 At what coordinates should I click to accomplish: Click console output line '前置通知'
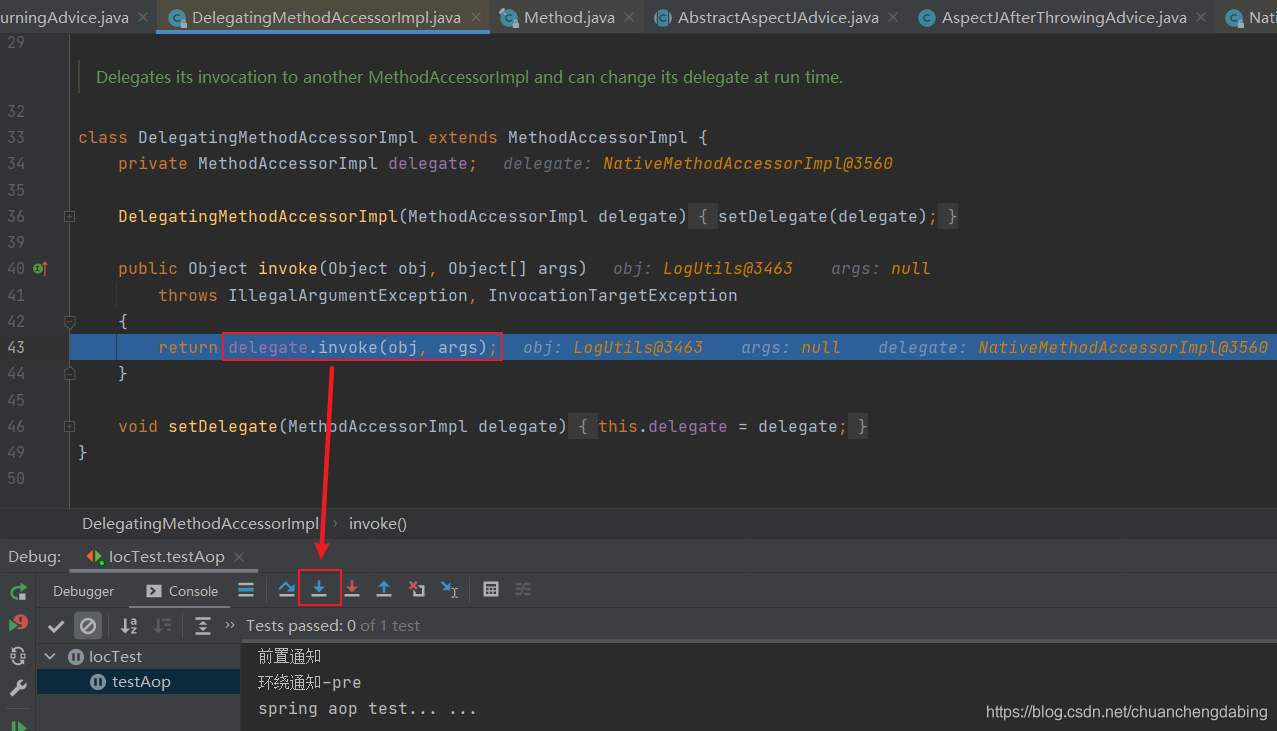pyautogui.click(x=289, y=656)
